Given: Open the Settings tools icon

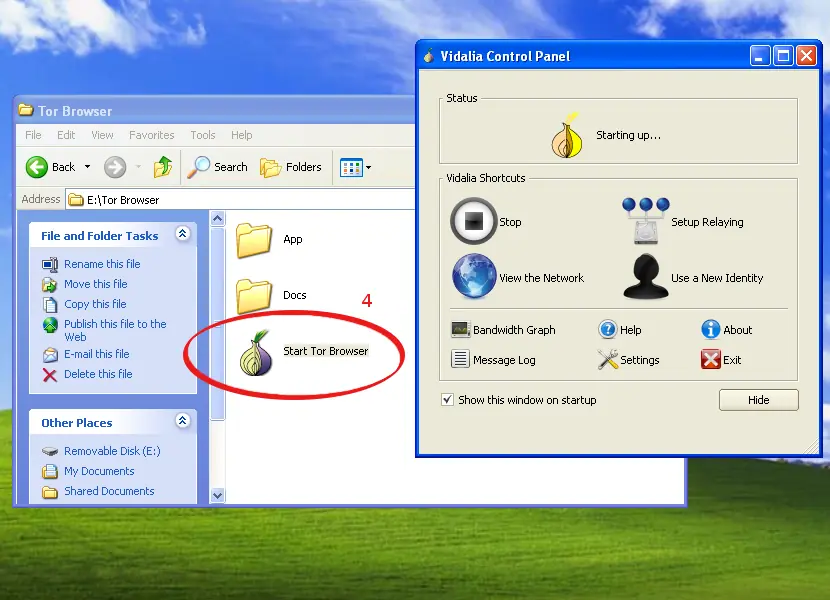Looking at the screenshot, I should pyautogui.click(x=608, y=360).
